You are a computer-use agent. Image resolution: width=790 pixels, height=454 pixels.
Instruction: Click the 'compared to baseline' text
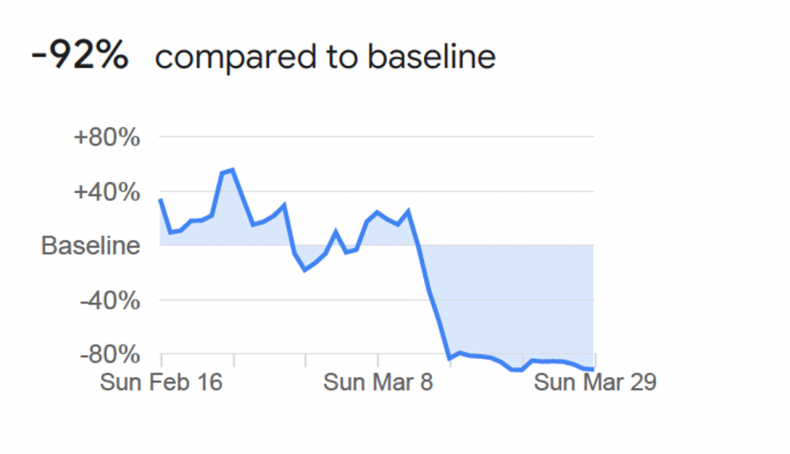tap(325, 56)
